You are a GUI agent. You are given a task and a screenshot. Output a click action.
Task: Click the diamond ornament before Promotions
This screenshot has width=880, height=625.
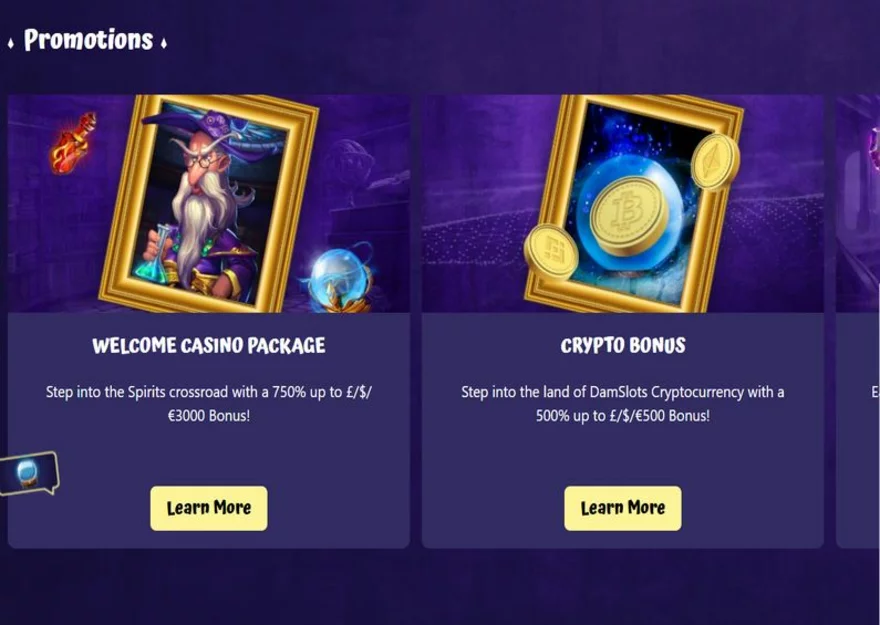click(11, 43)
